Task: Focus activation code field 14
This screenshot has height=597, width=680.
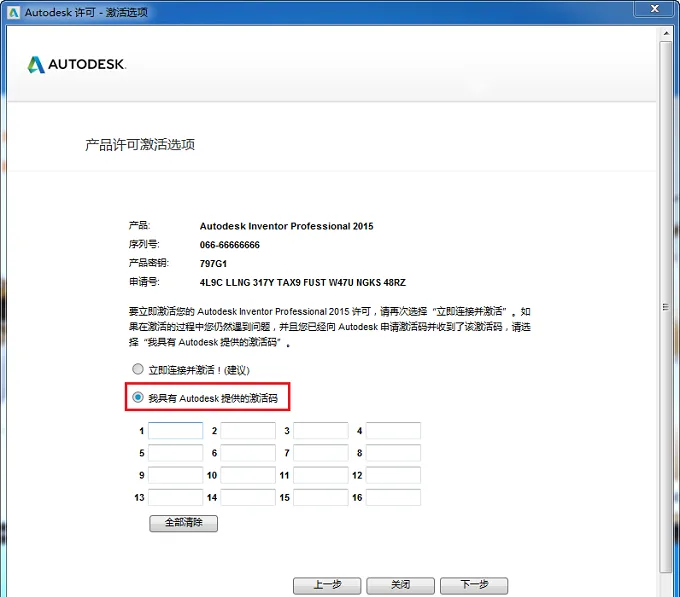Action: 248,497
